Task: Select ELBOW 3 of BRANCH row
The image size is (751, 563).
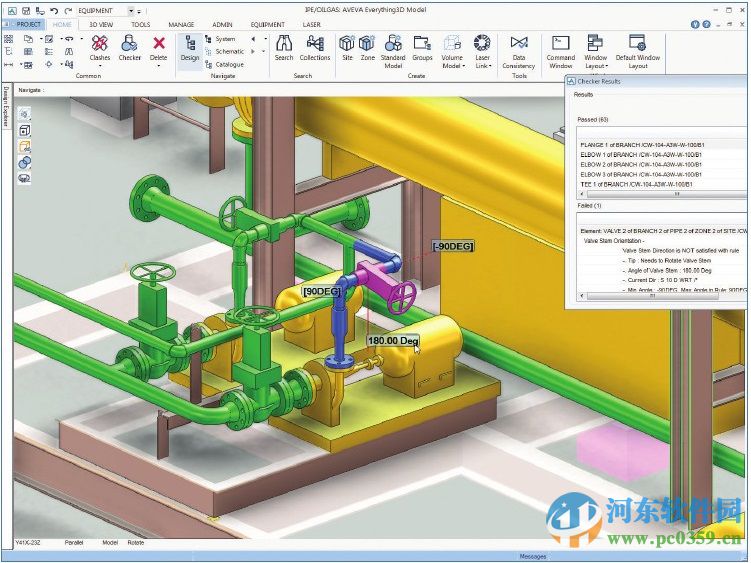Action: pyautogui.click(x=662, y=174)
